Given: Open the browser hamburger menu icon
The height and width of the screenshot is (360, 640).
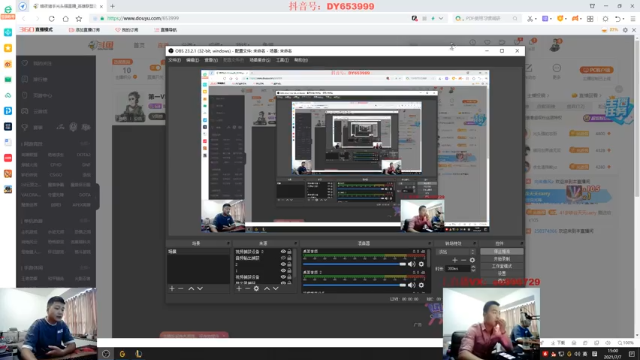Looking at the screenshot, I should 633,18.
